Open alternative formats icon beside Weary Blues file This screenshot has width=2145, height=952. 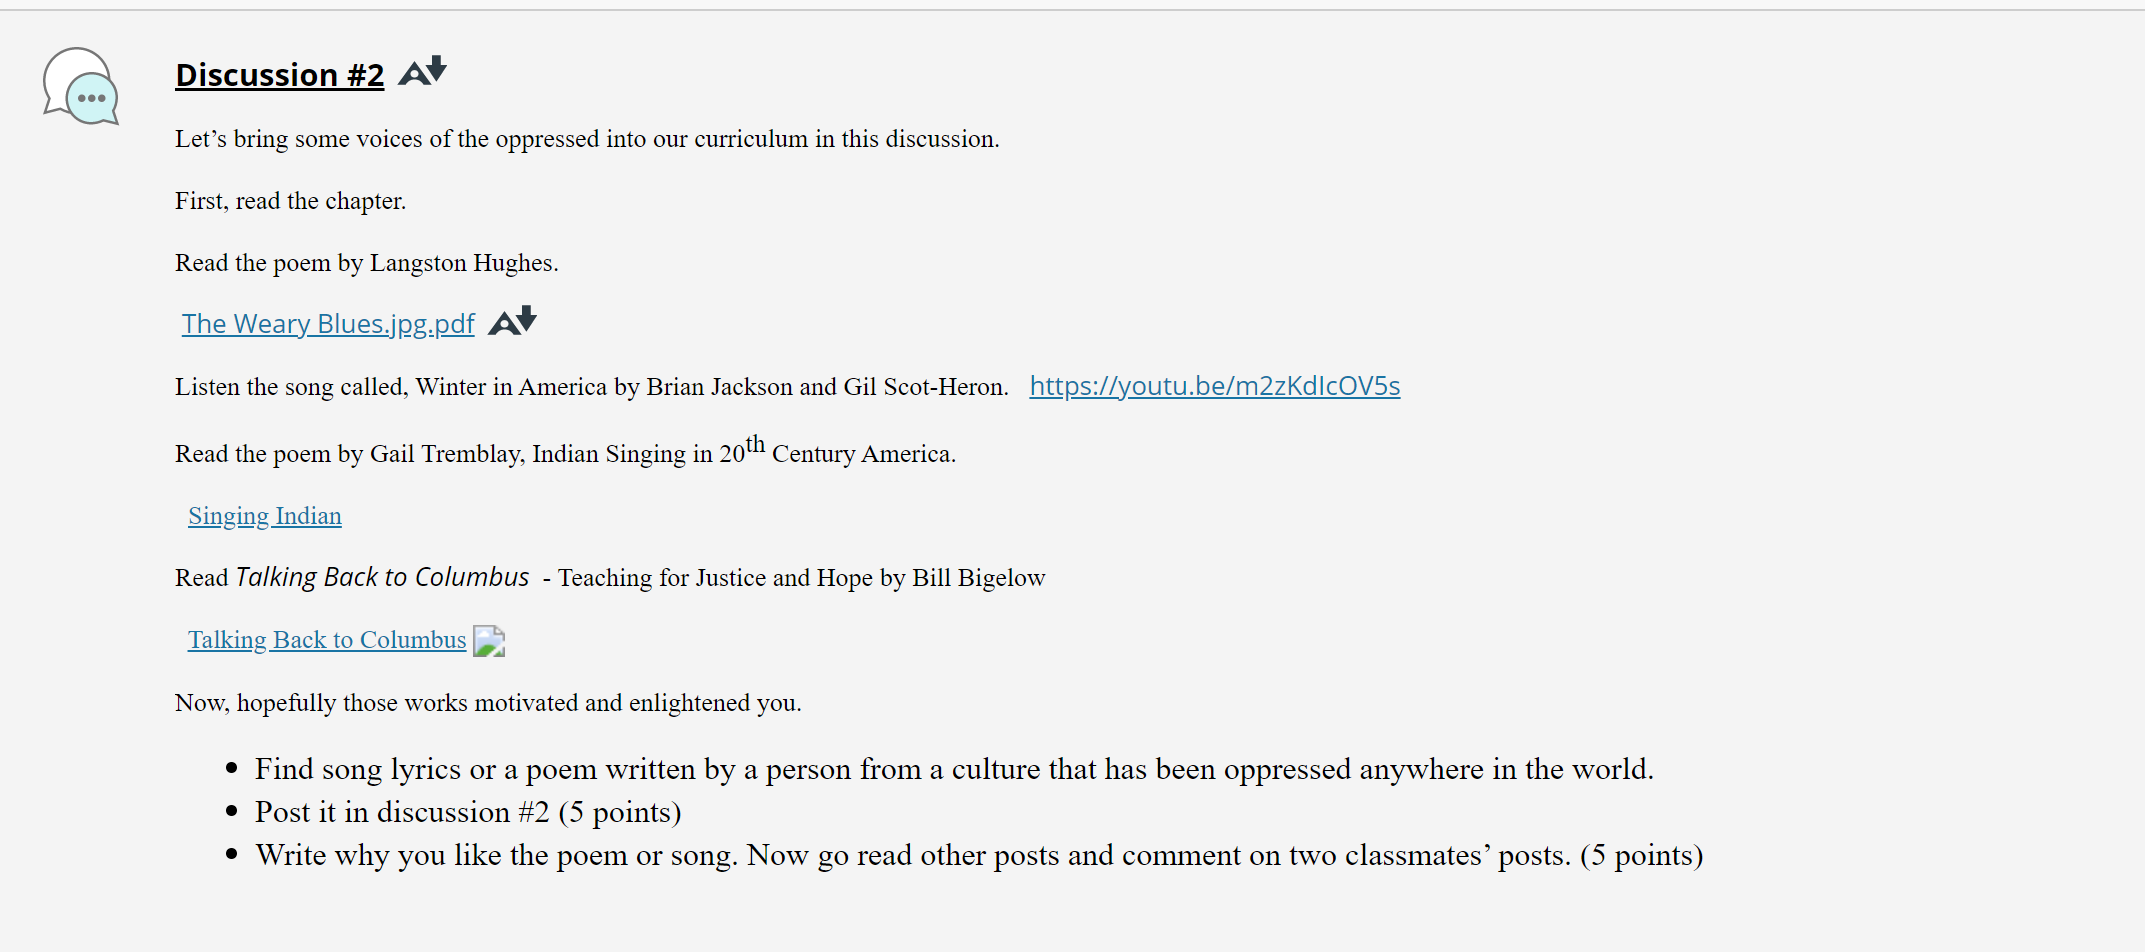coord(513,322)
